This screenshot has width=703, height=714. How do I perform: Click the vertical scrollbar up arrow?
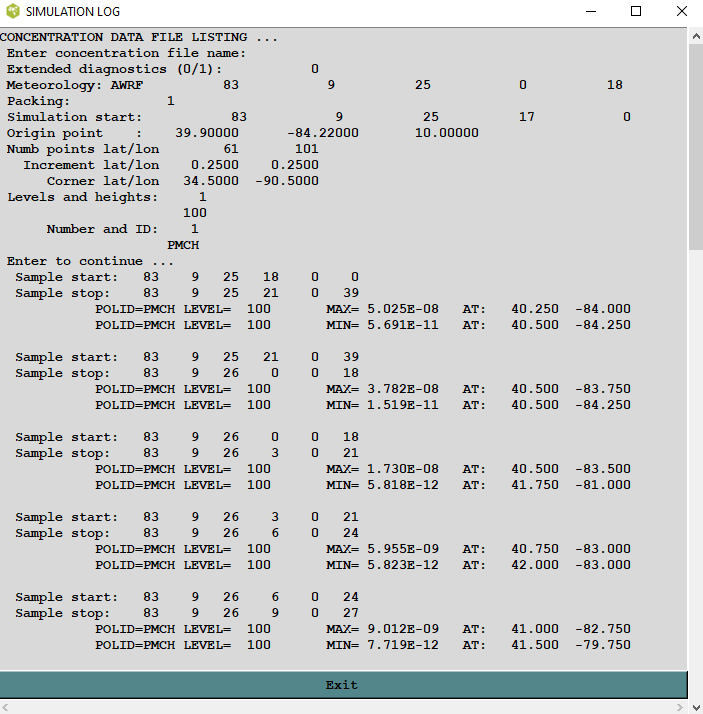695,36
